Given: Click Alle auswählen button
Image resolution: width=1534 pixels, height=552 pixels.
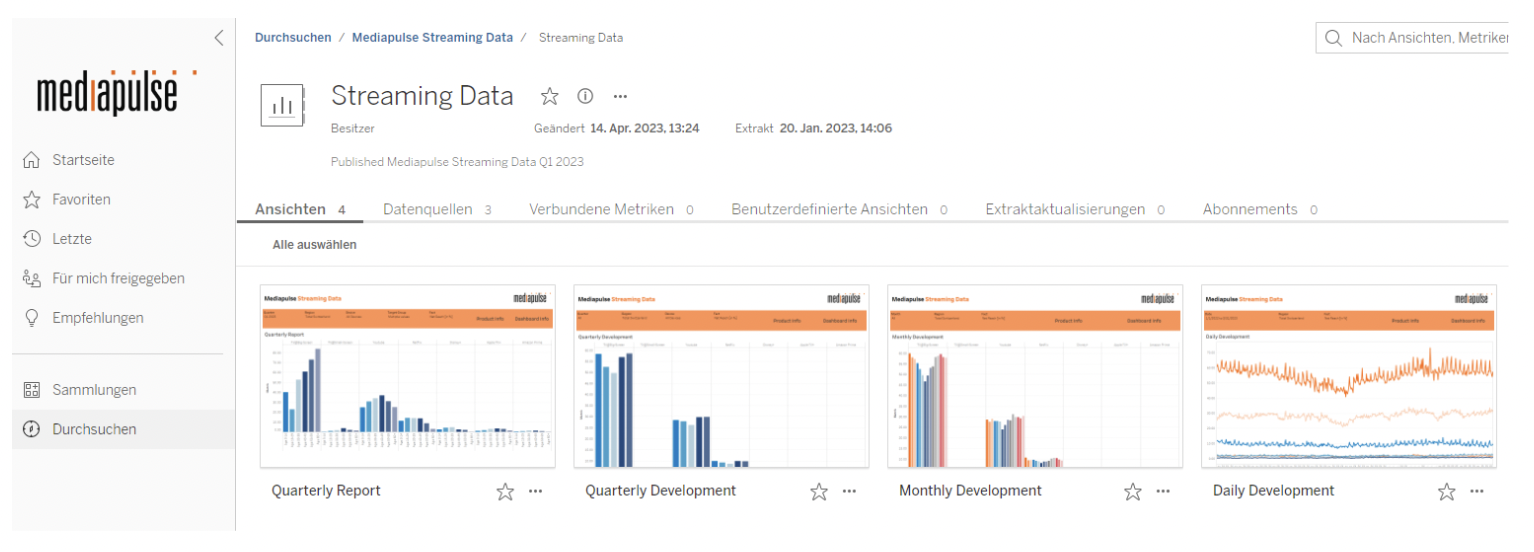Looking at the screenshot, I should (x=314, y=245).
